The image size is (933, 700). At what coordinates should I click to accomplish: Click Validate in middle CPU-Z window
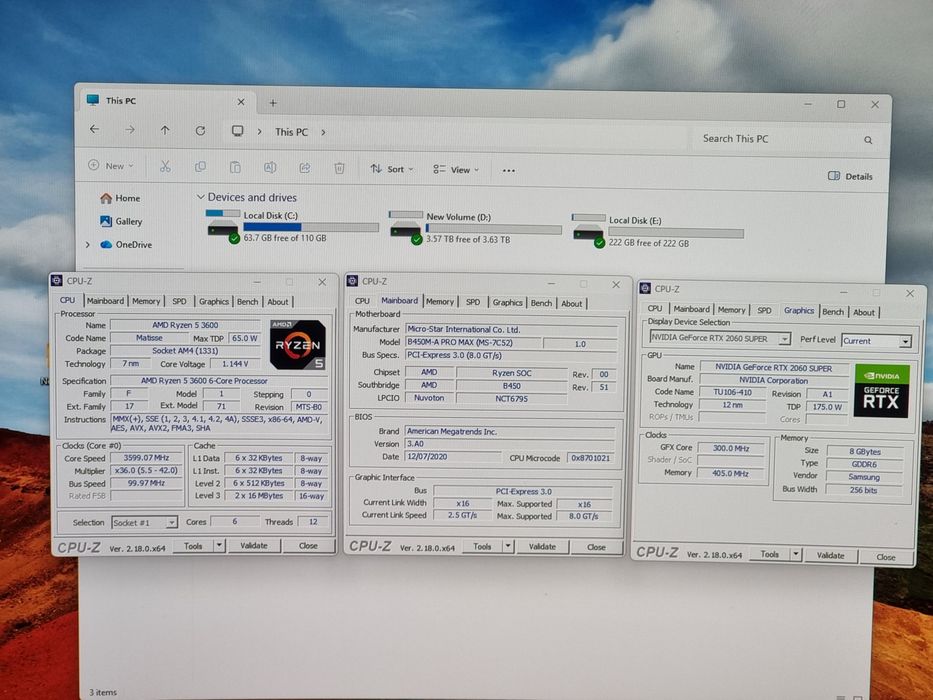[542, 546]
